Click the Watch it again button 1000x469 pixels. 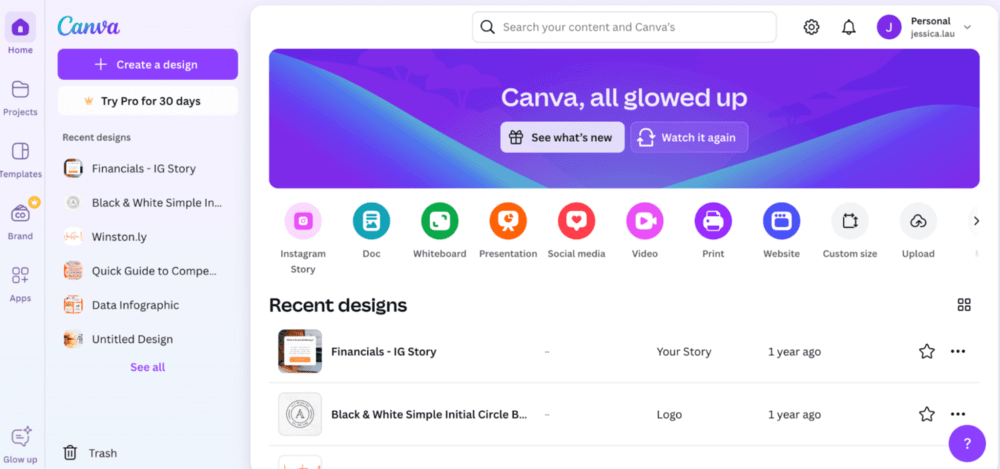(689, 137)
